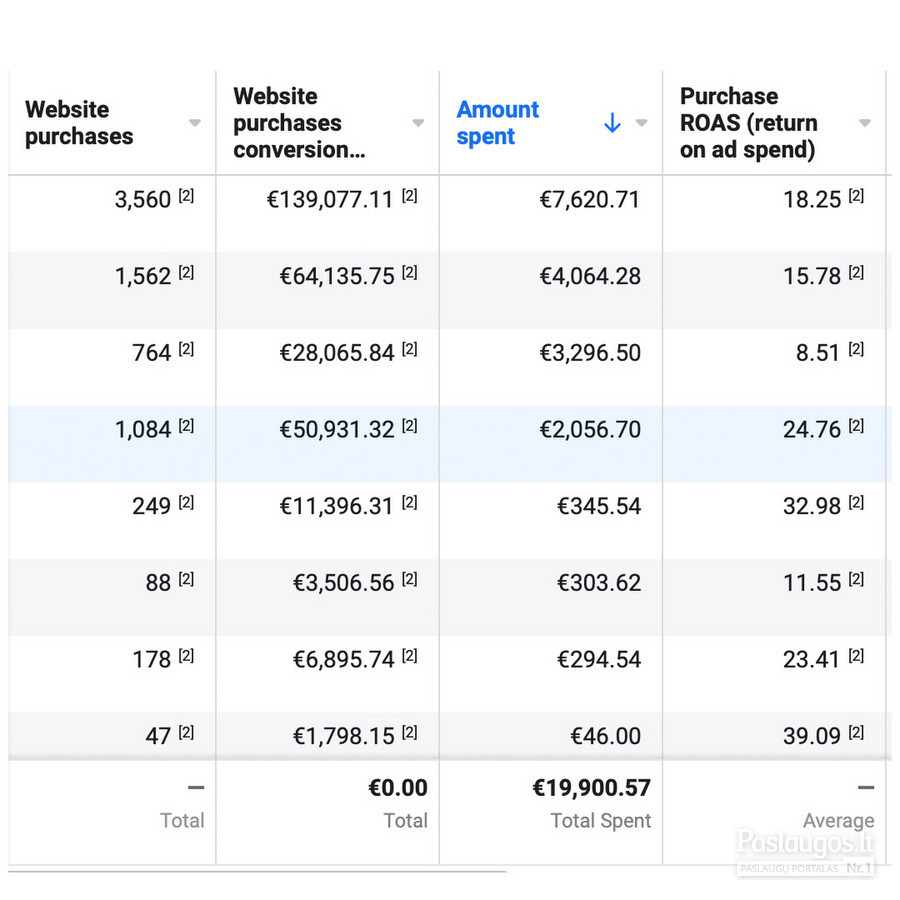Click footnote [2] beside €6,895.74 value

(x=409, y=656)
